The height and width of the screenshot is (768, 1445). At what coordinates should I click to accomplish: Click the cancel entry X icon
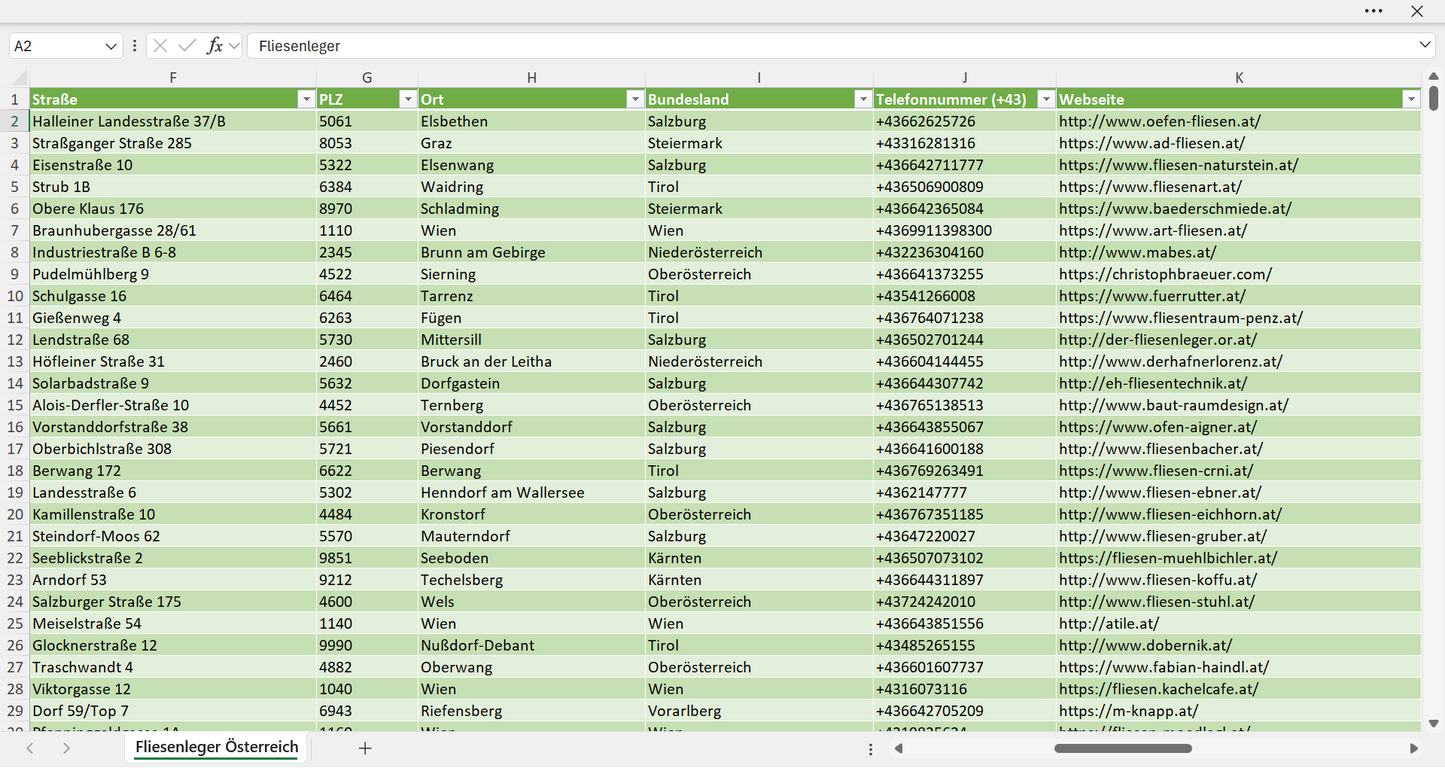tap(160, 46)
